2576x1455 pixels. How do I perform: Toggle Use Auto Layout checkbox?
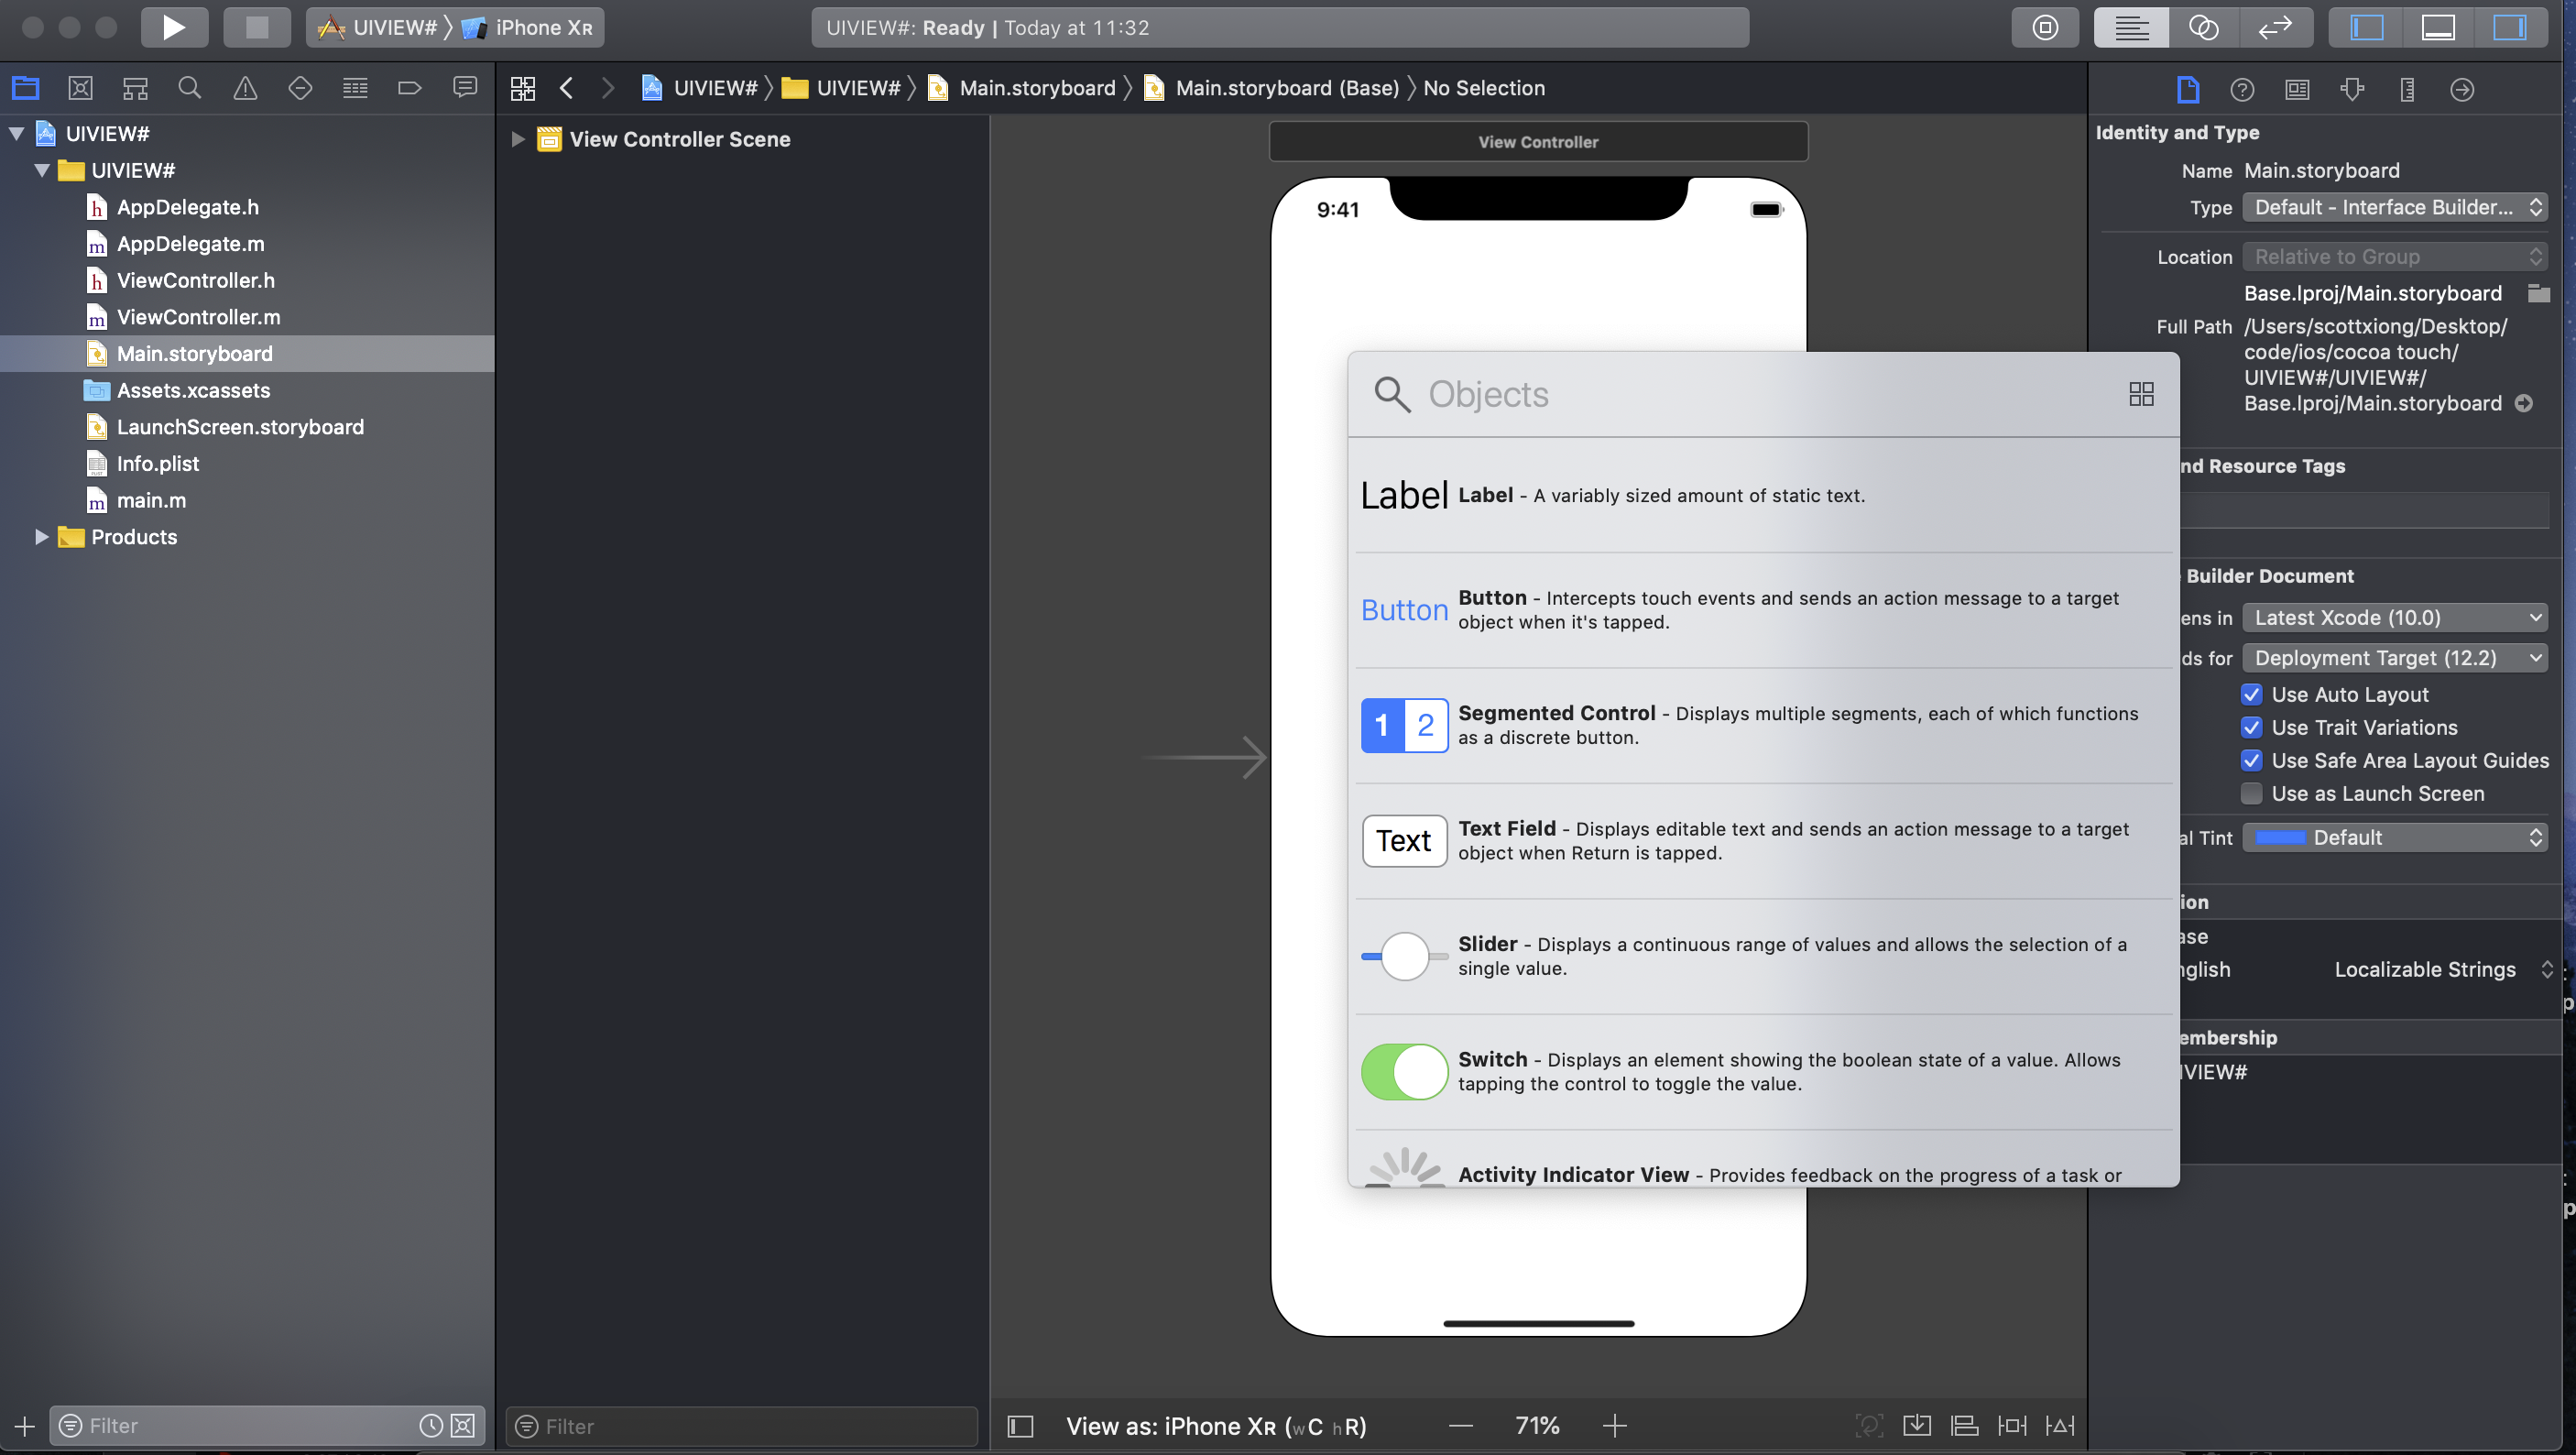(x=2252, y=694)
